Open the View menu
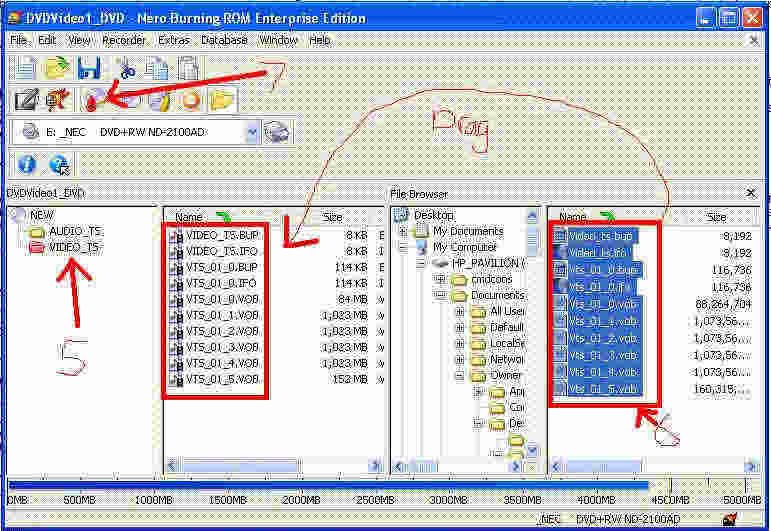Image resolution: width=771 pixels, height=531 pixels. tap(79, 40)
